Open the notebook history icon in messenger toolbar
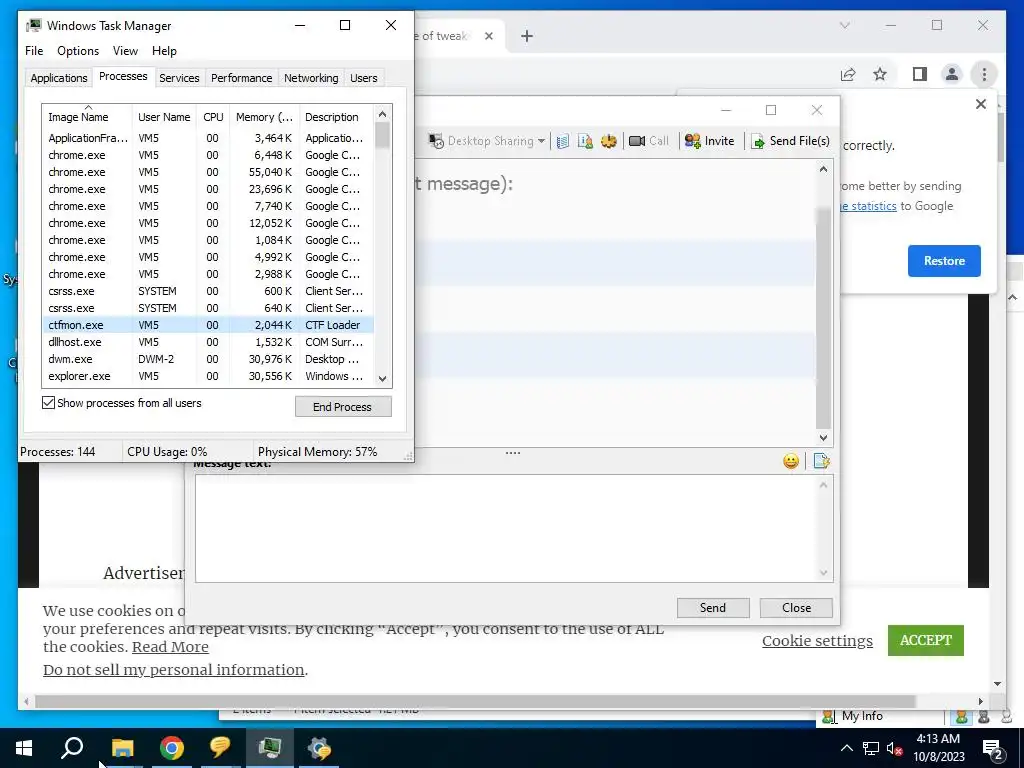Viewport: 1024px width, 768px height. point(563,141)
